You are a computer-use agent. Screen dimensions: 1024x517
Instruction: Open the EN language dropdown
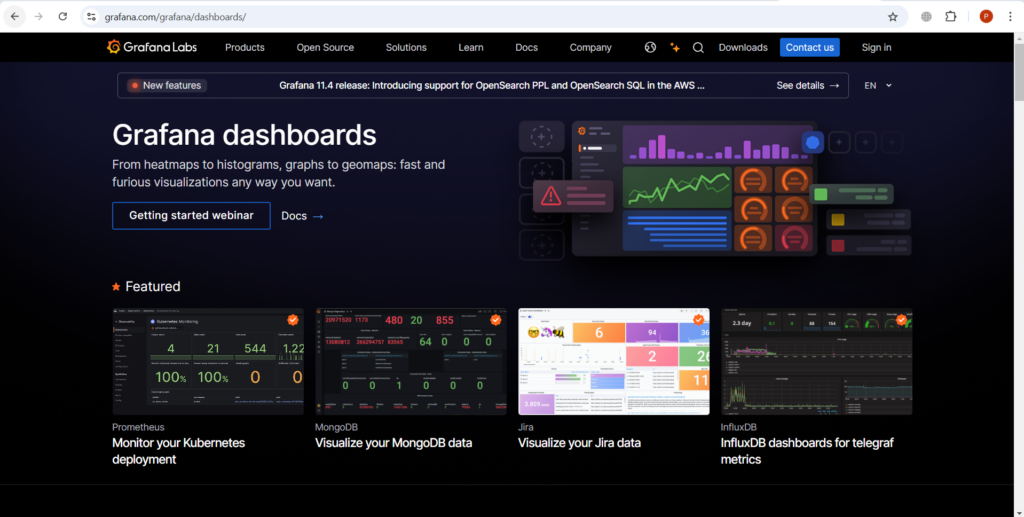point(878,86)
